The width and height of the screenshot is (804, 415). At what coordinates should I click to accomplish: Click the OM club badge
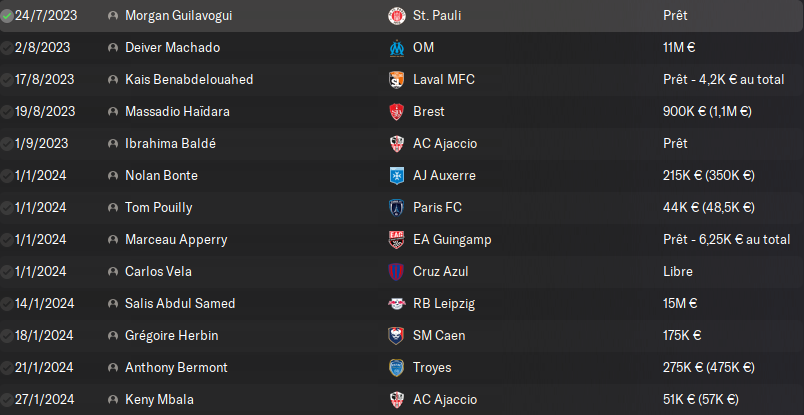click(x=396, y=48)
